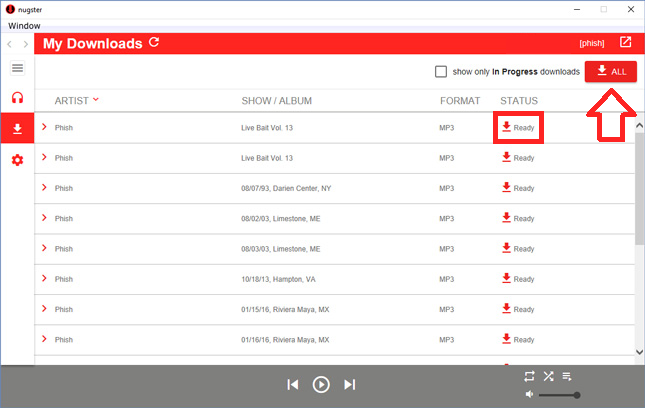Screen dimensions: 645x408
Task: Click Phish in the 01/15/16 Riviera Maya row
Action: click(x=64, y=310)
